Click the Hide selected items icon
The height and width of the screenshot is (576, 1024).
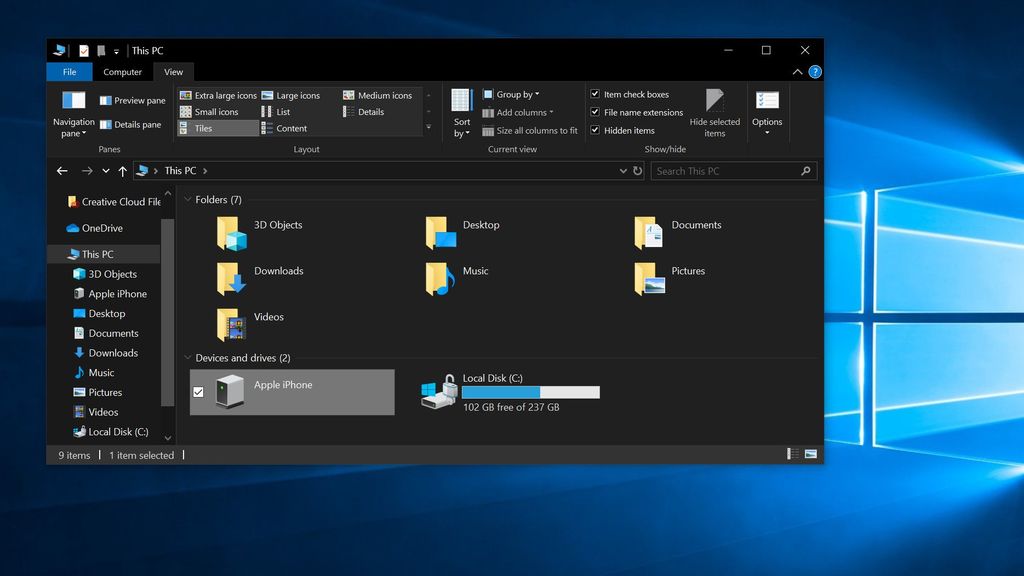(716, 103)
